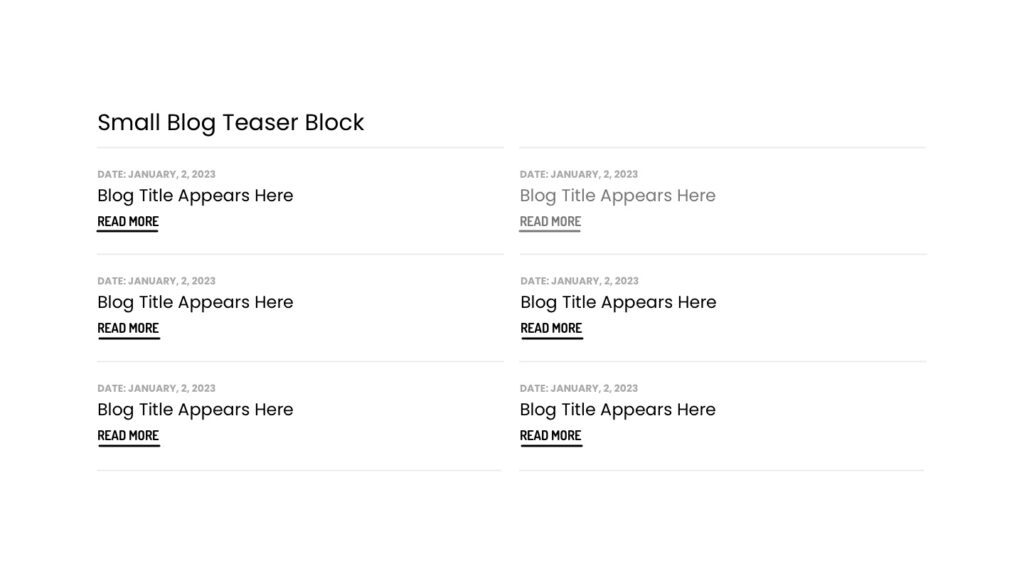Open blog title in second right-column teaser
Viewport: 1024px width, 576px height.
pos(618,302)
